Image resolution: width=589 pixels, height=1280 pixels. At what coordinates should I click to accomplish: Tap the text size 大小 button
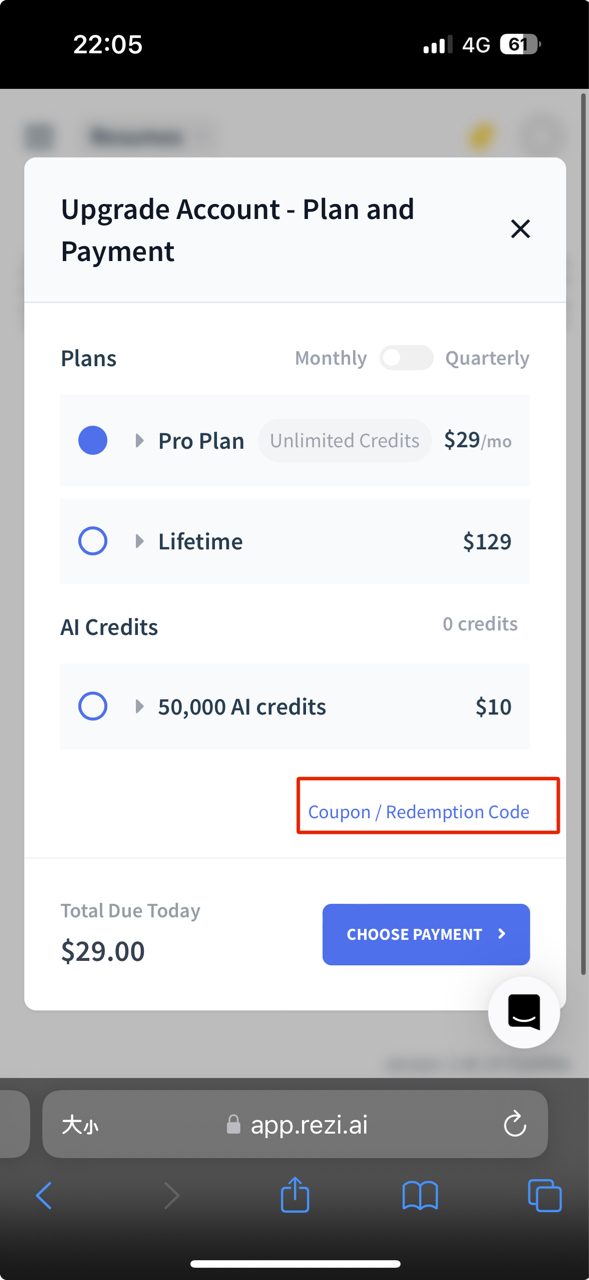pyautogui.click(x=80, y=1125)
